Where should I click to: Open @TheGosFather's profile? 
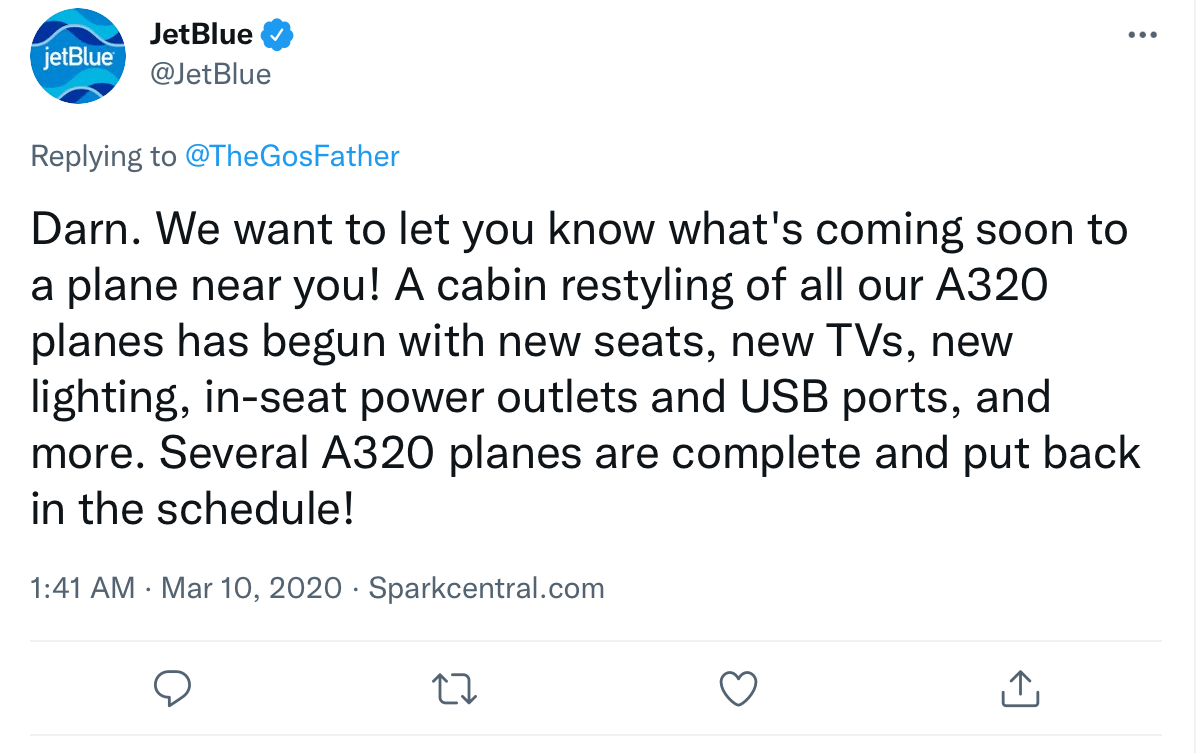tap(294, 156)
